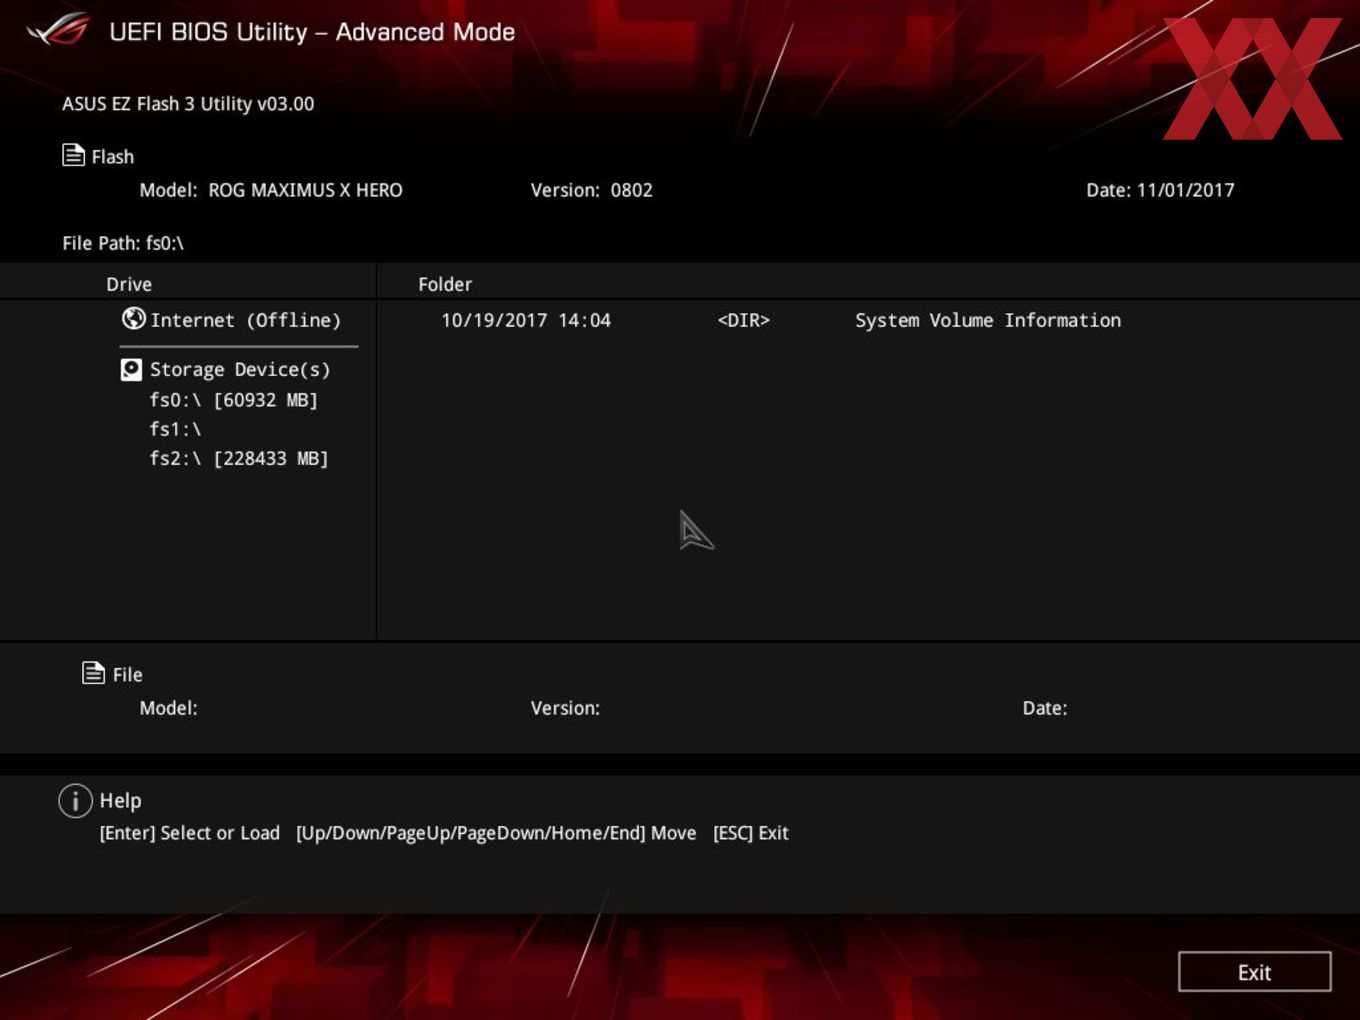Select drive fs0:\ [60932 MB]

click(x=233, y=400)
